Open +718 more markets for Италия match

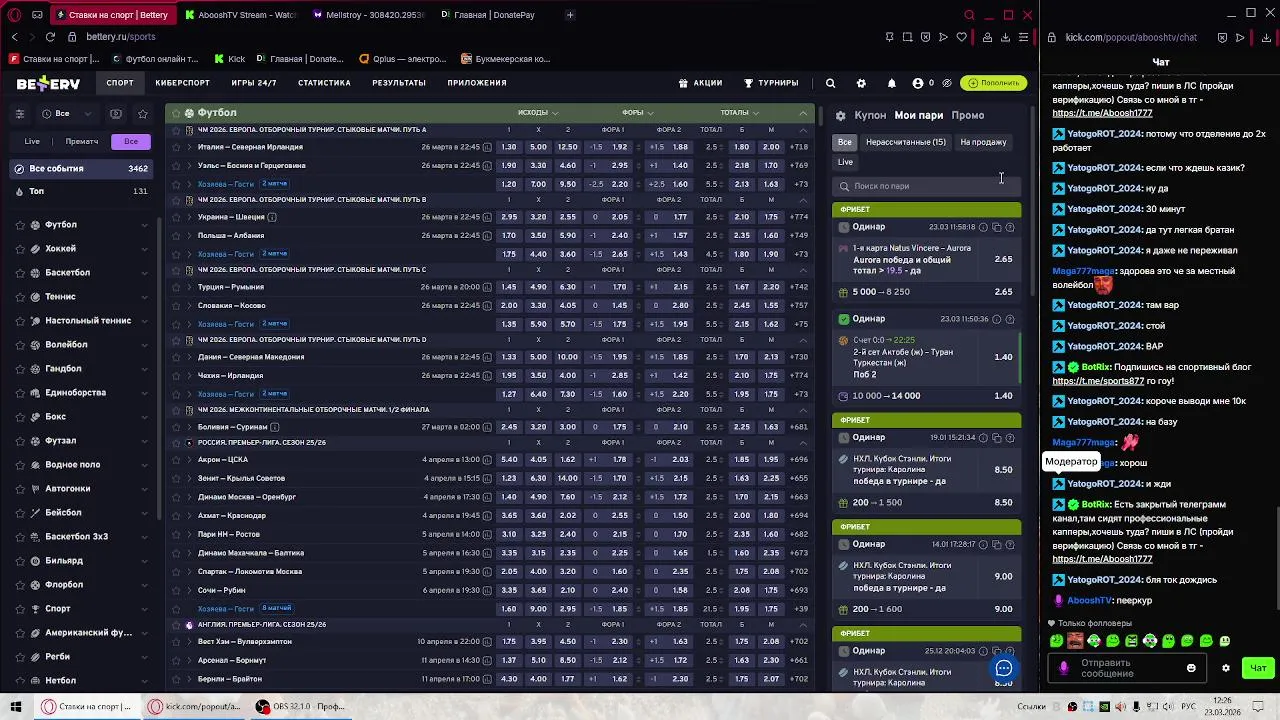pyautogui.click(x=799, y=147)
